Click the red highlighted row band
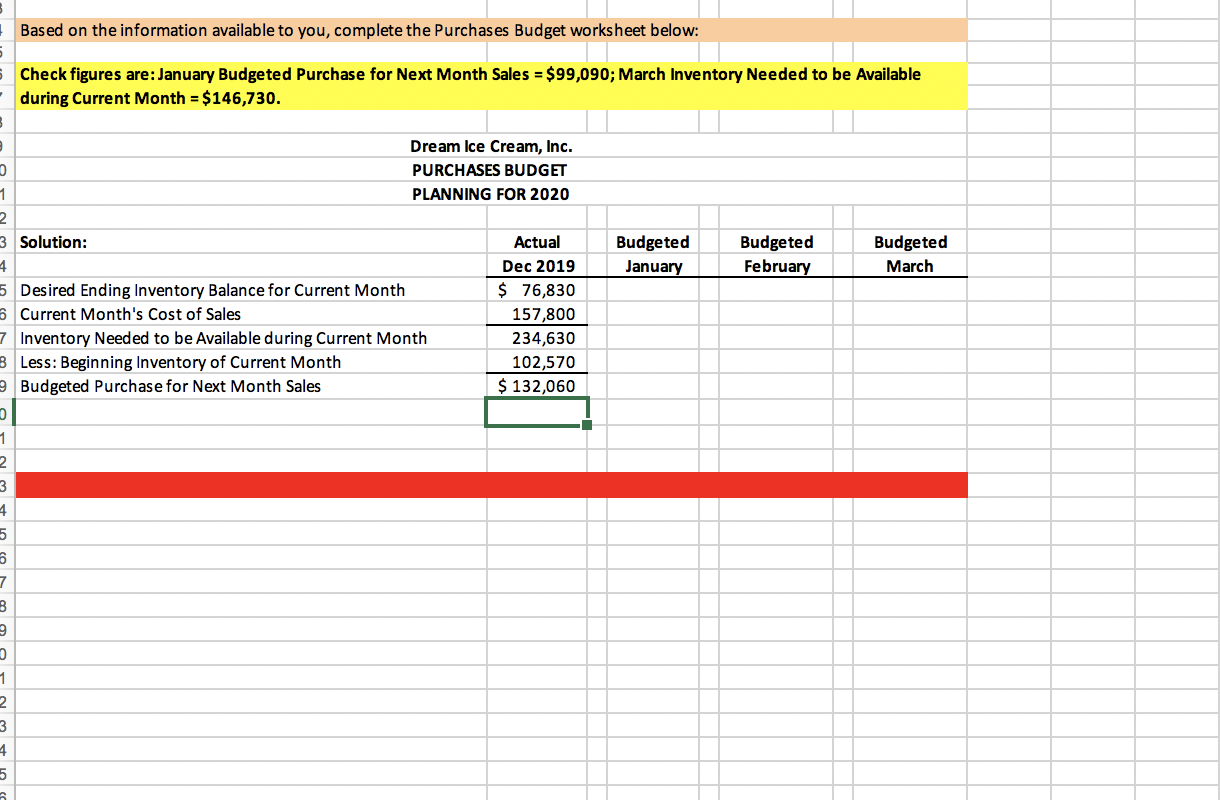This screenshot has width=1220, height=800. [x=490, y=484]
